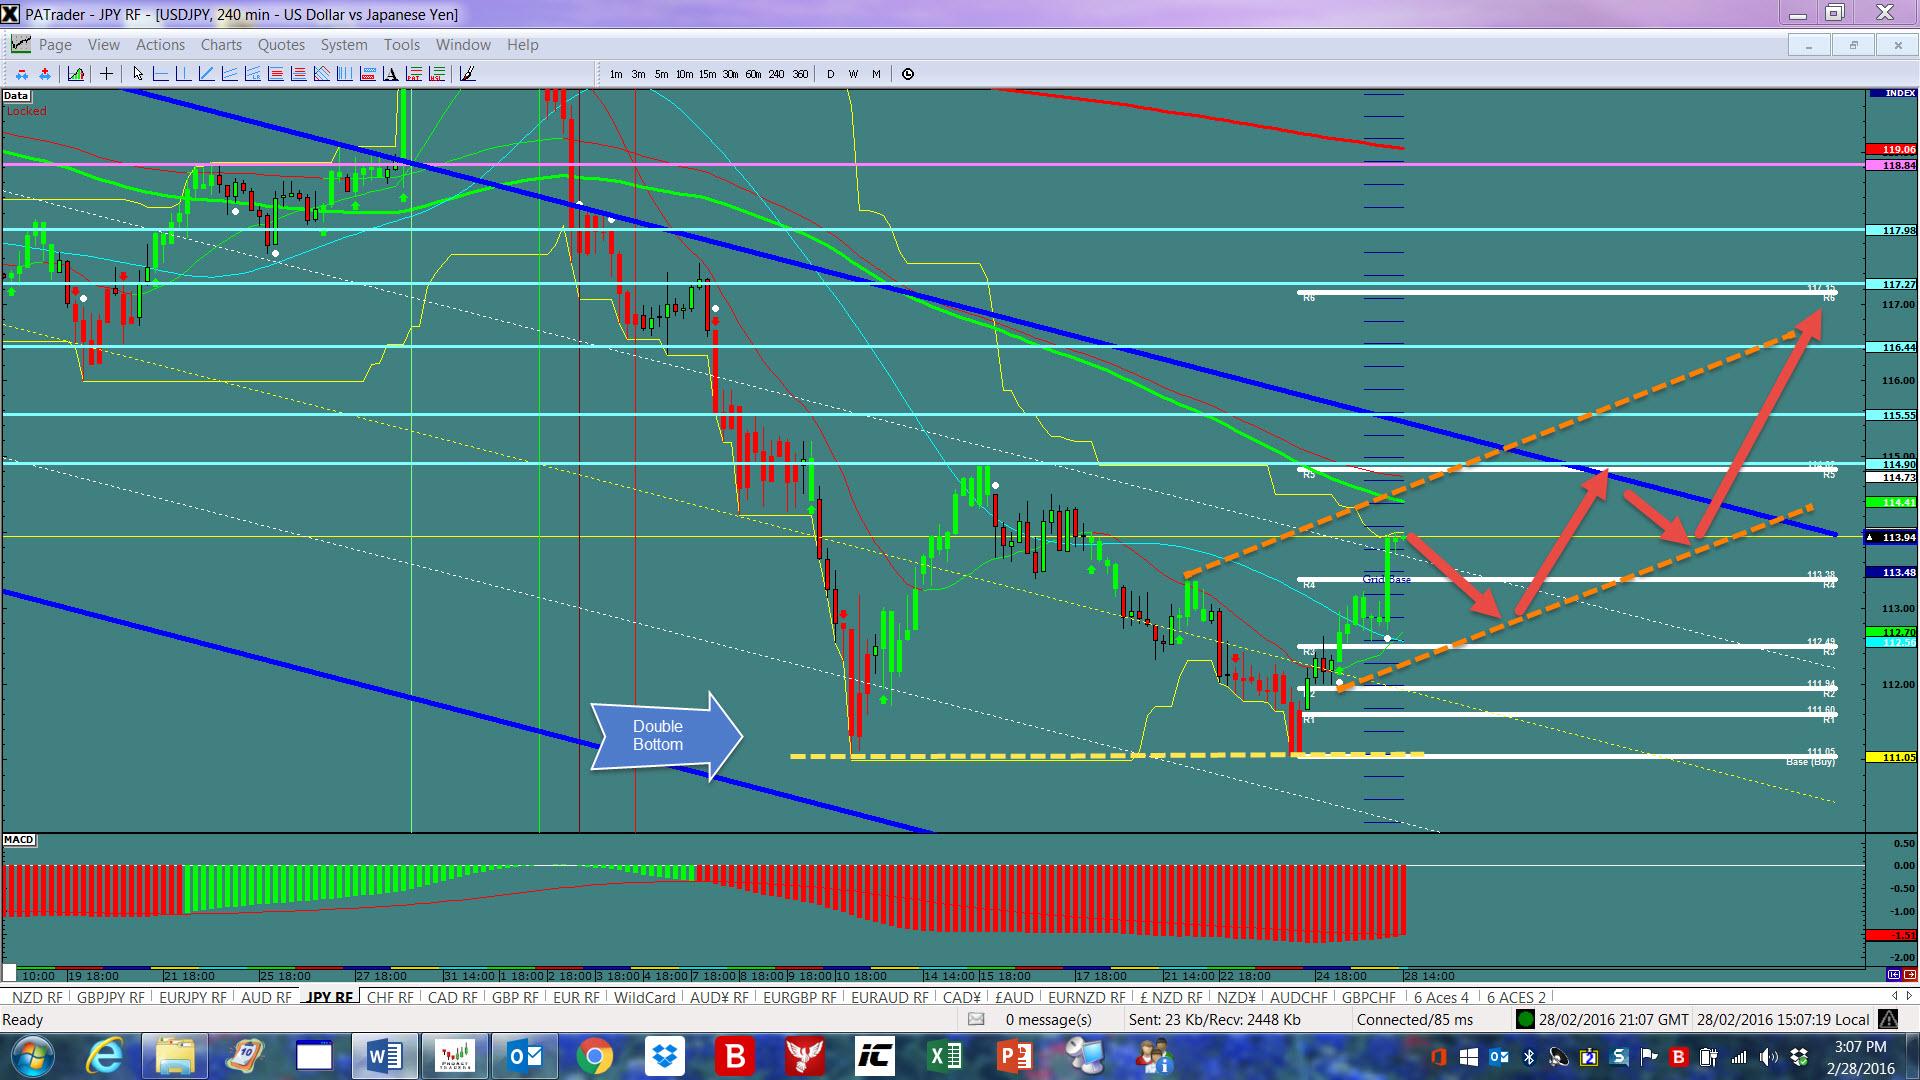Select the trend line drawing tool

pyautogui.click(x=207, y=74)
